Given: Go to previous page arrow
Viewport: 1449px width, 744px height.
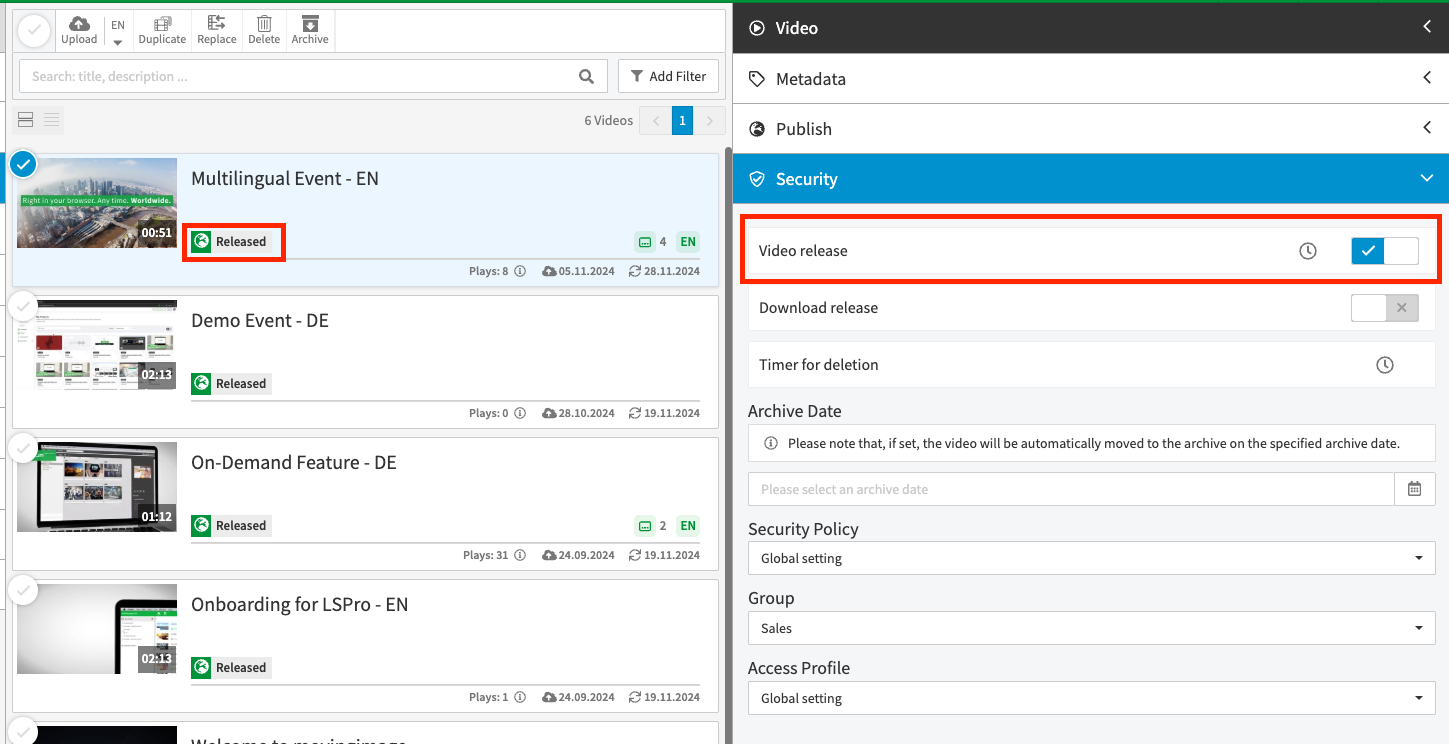Looking at the screenshot, I should click(656, 121).
